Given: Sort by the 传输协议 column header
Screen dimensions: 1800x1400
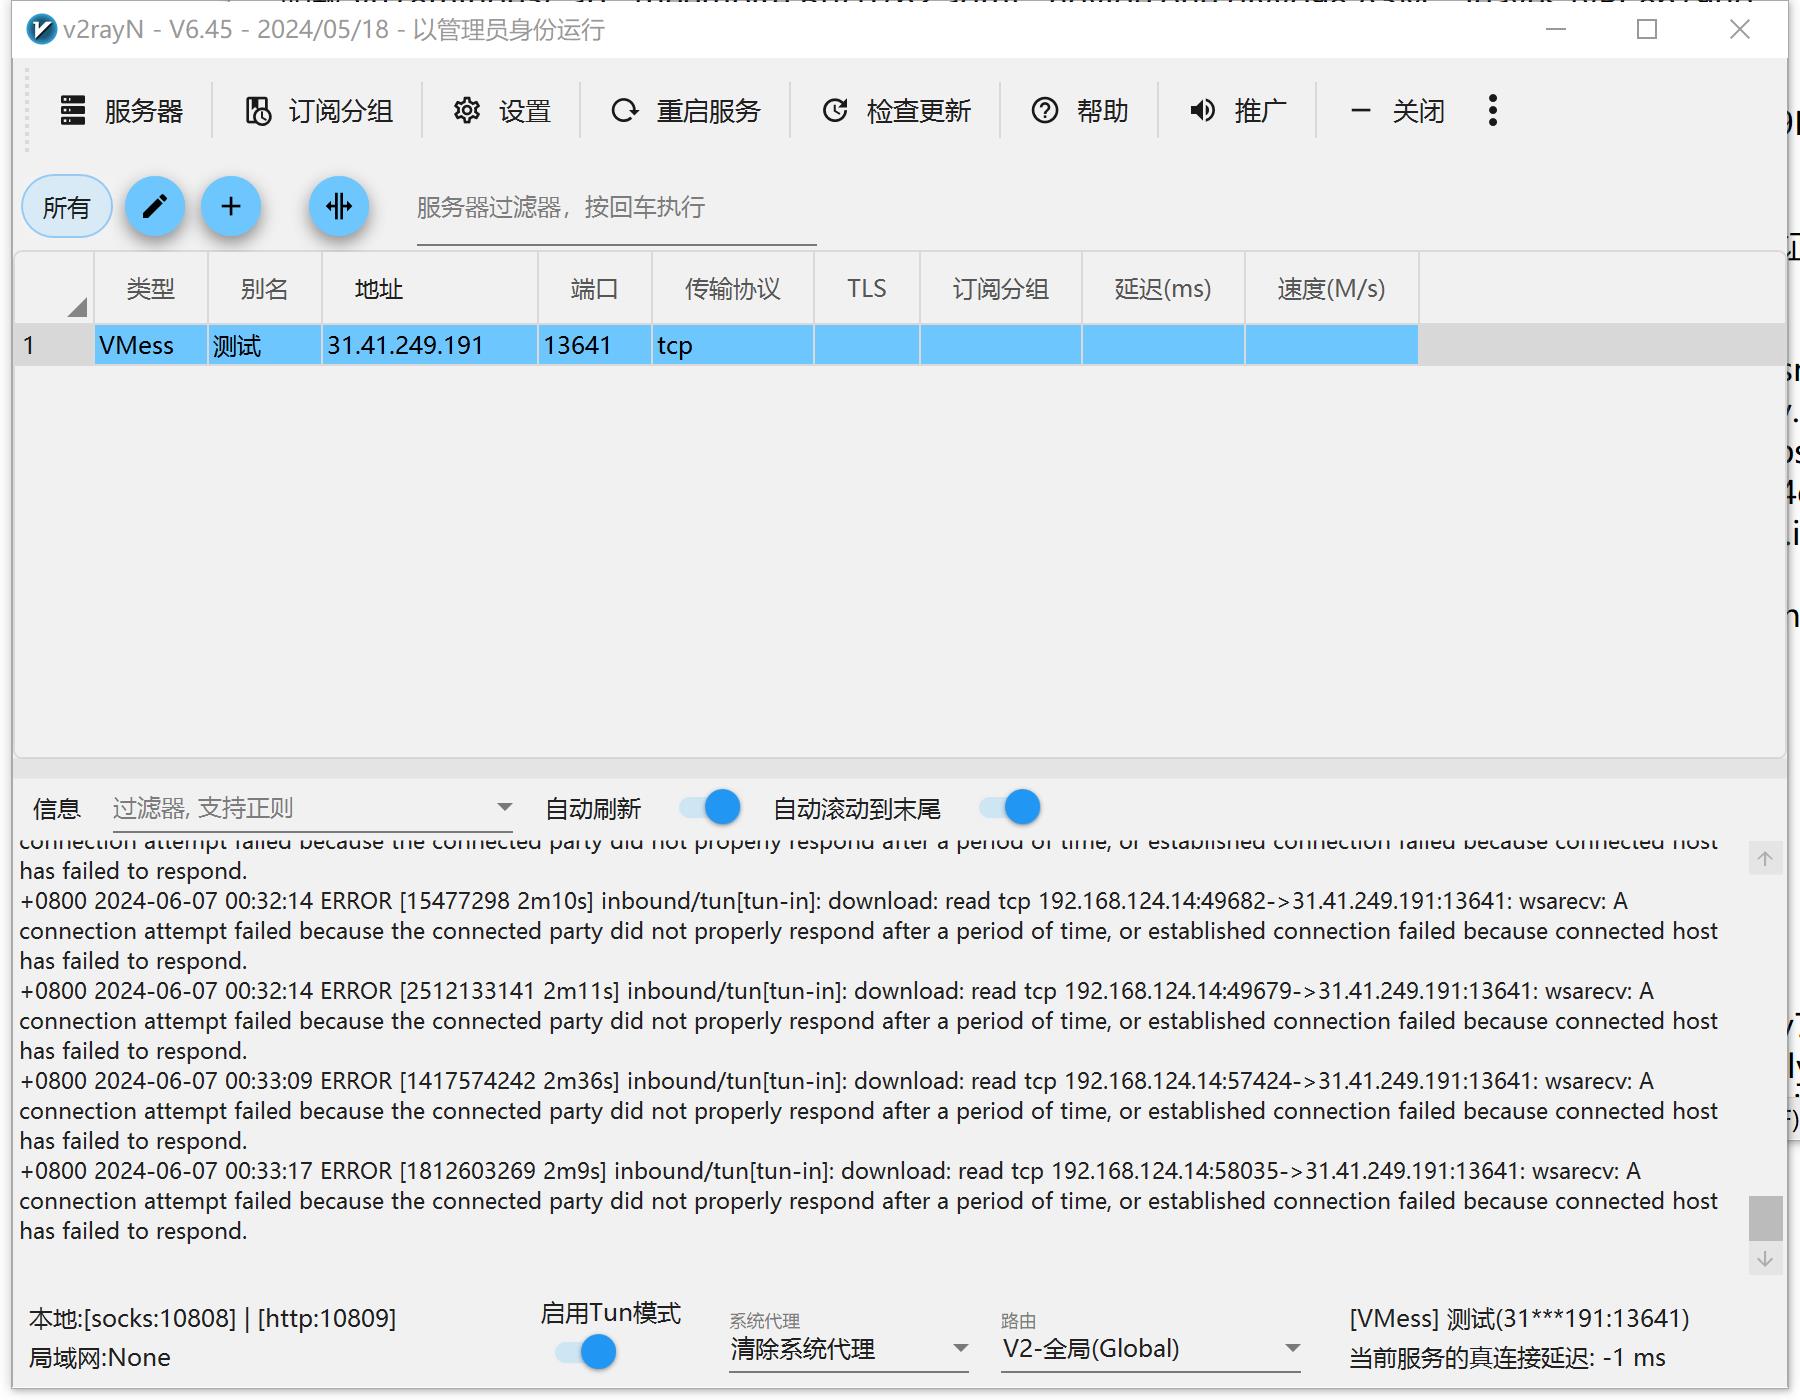Looking at the screenshot, I should coord(733,289).
